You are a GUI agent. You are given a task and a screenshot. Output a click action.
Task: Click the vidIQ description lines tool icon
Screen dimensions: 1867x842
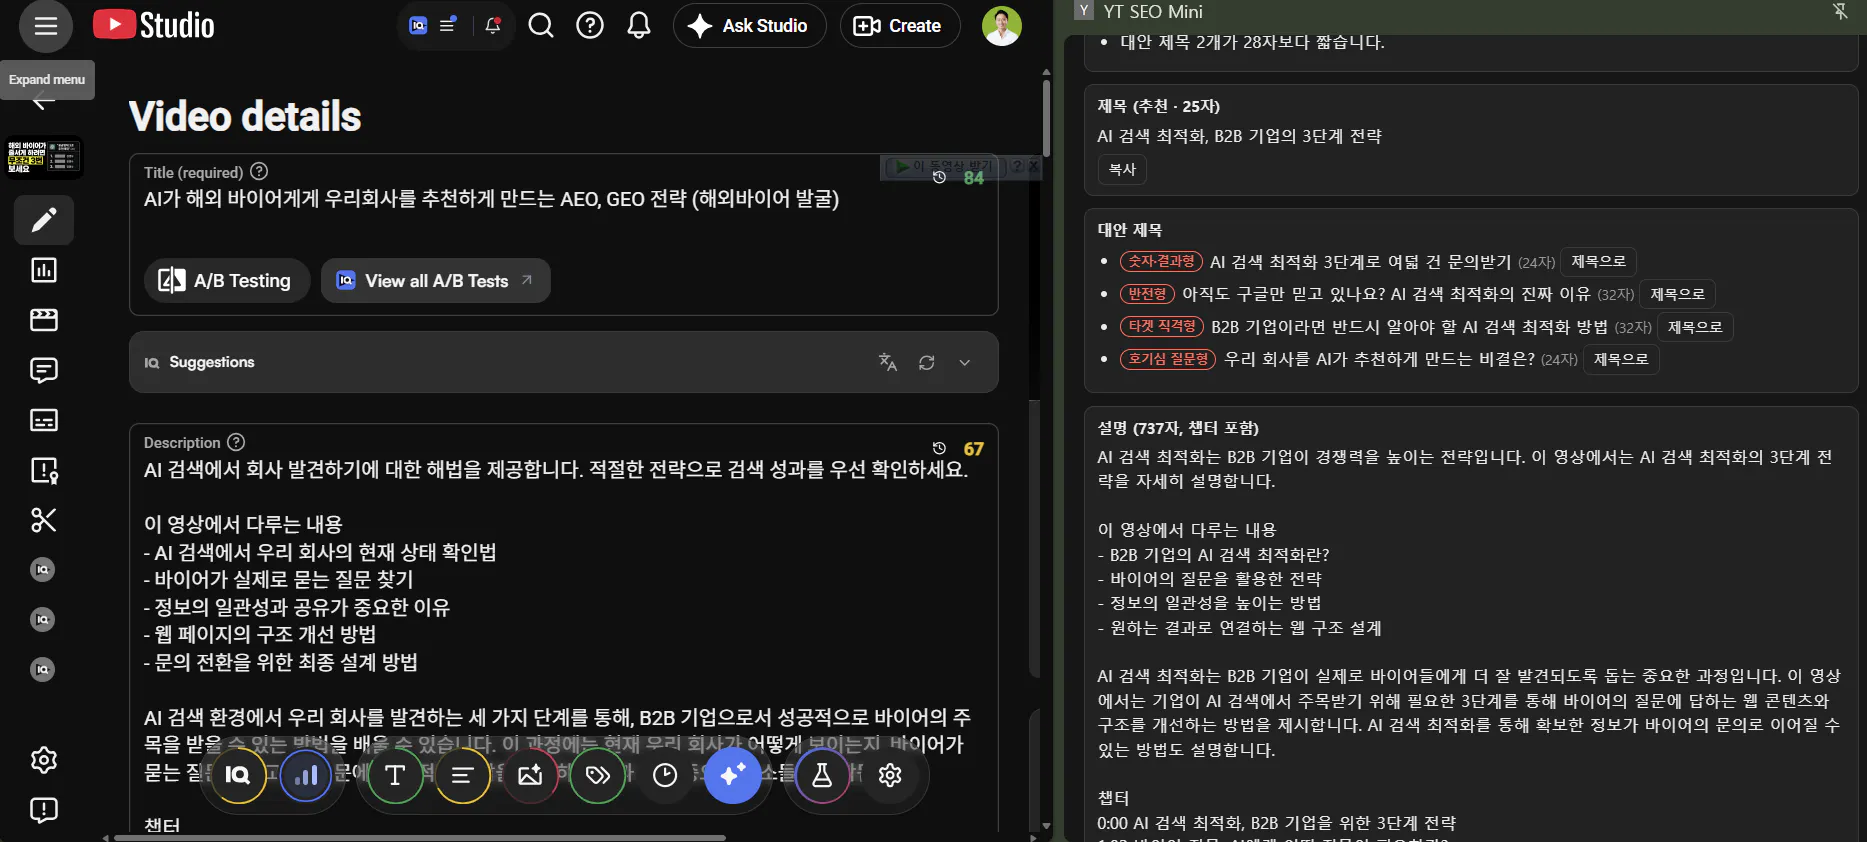tap(462, 775)
